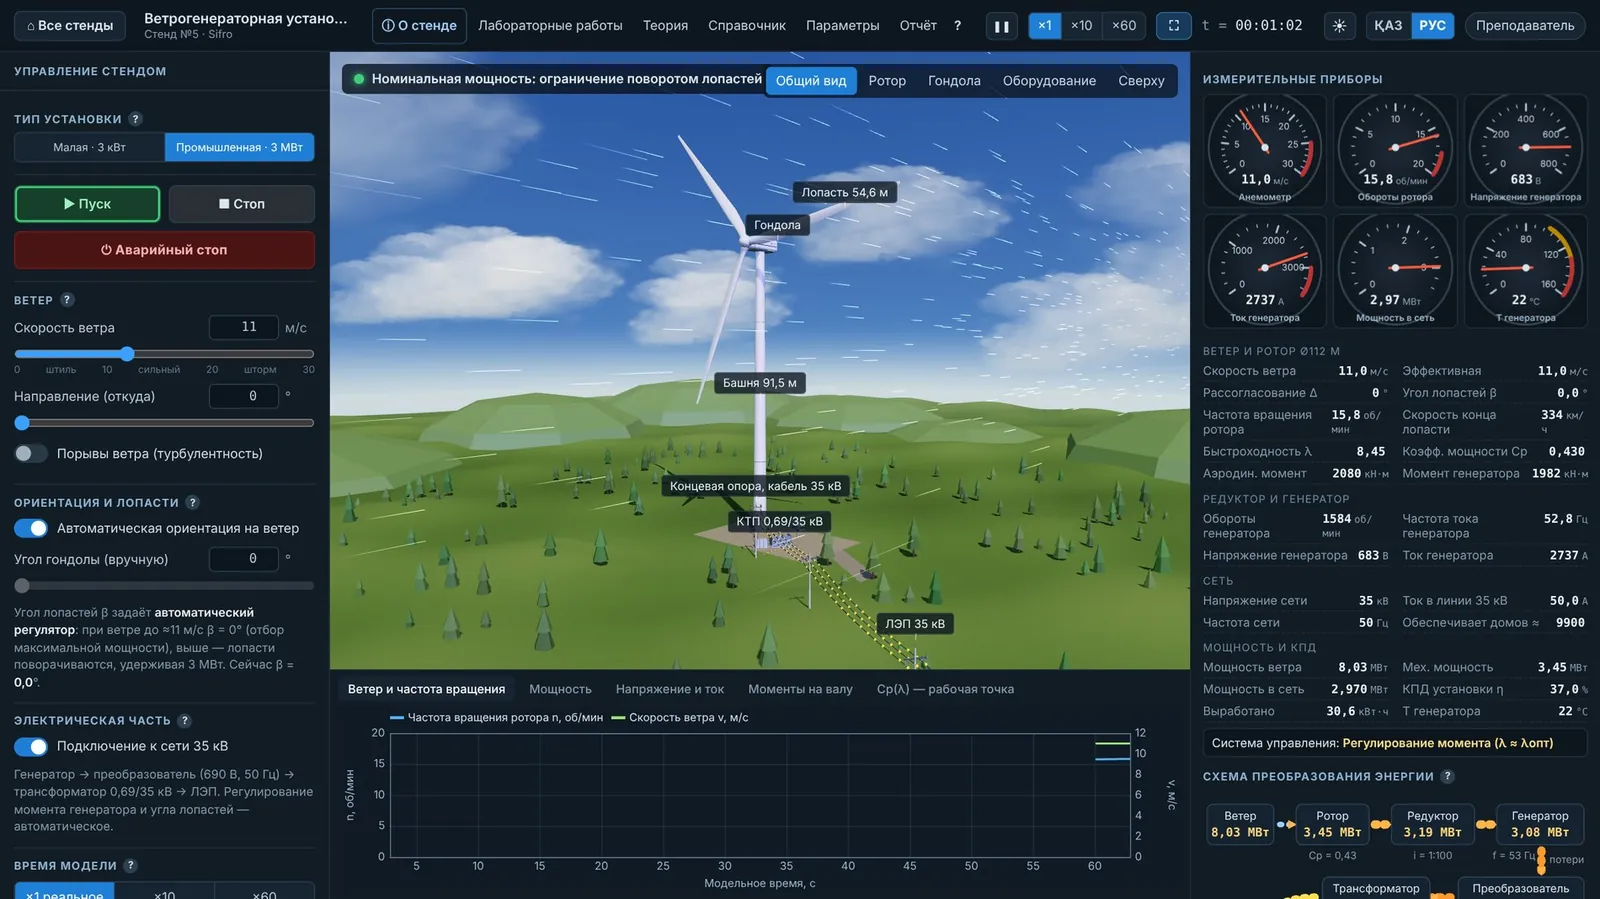Toggle fullscreen mode icon

pyautogui.click(x=1174, y=26)
